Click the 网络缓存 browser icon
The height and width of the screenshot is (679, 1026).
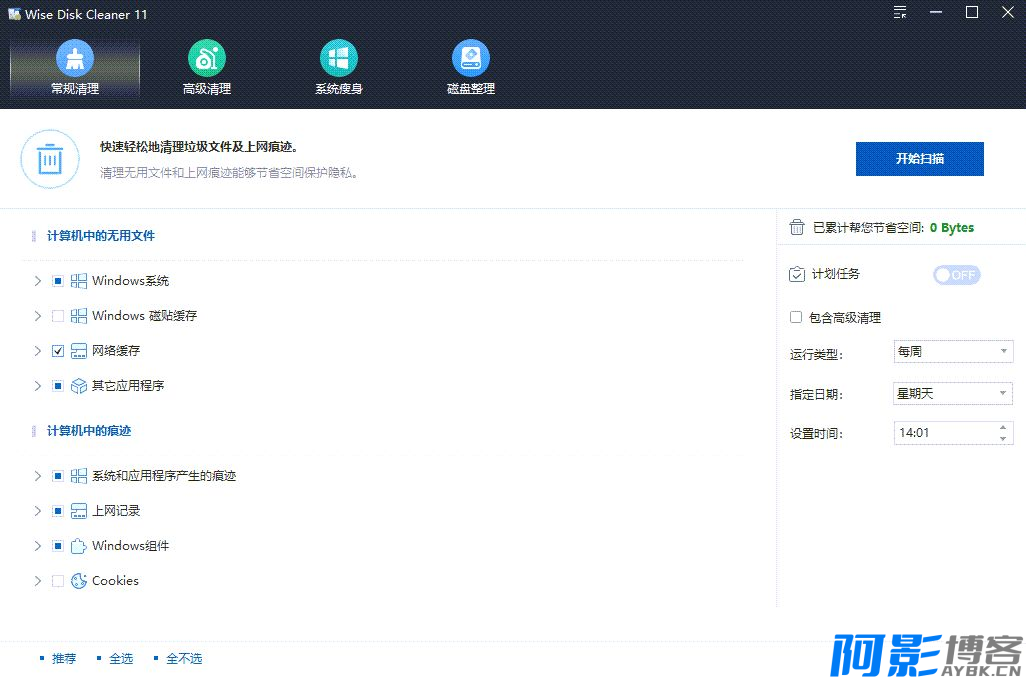(x=79, y=351)
